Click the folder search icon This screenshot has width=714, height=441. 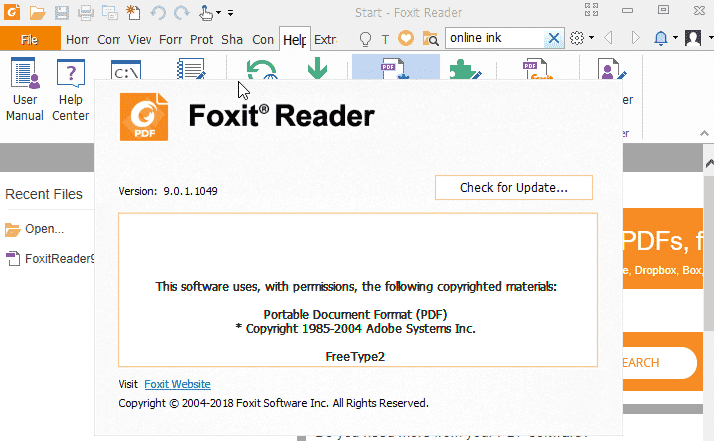[430, 39]
